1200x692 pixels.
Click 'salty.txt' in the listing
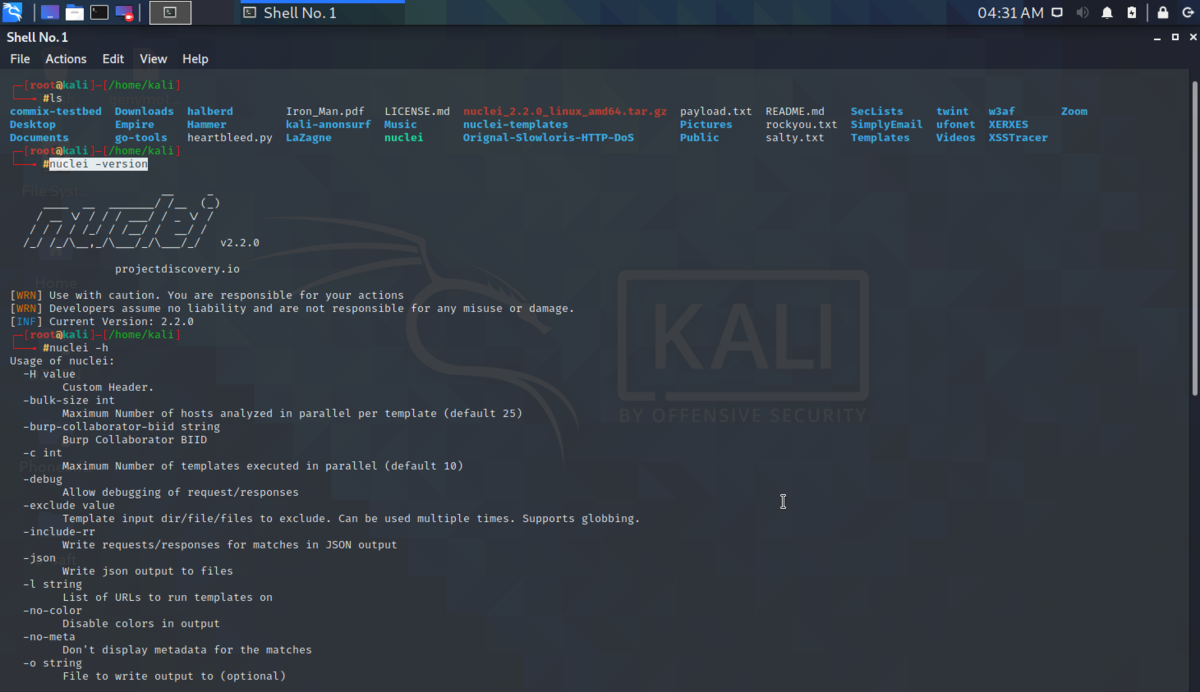tap(795, 137)
